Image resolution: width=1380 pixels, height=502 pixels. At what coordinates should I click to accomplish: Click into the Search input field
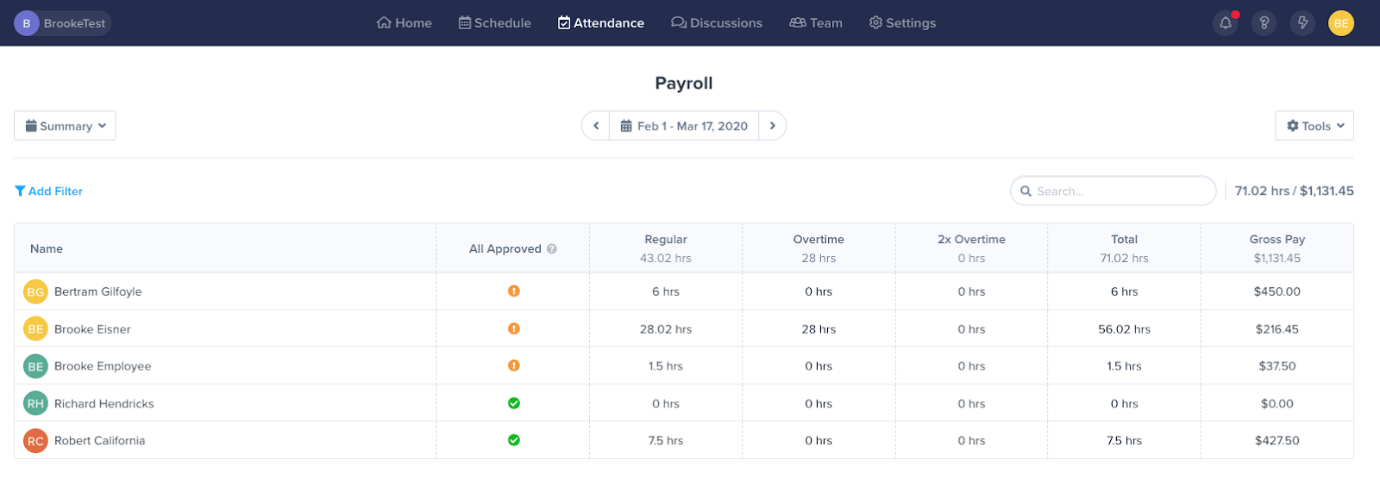(1113, 190)
